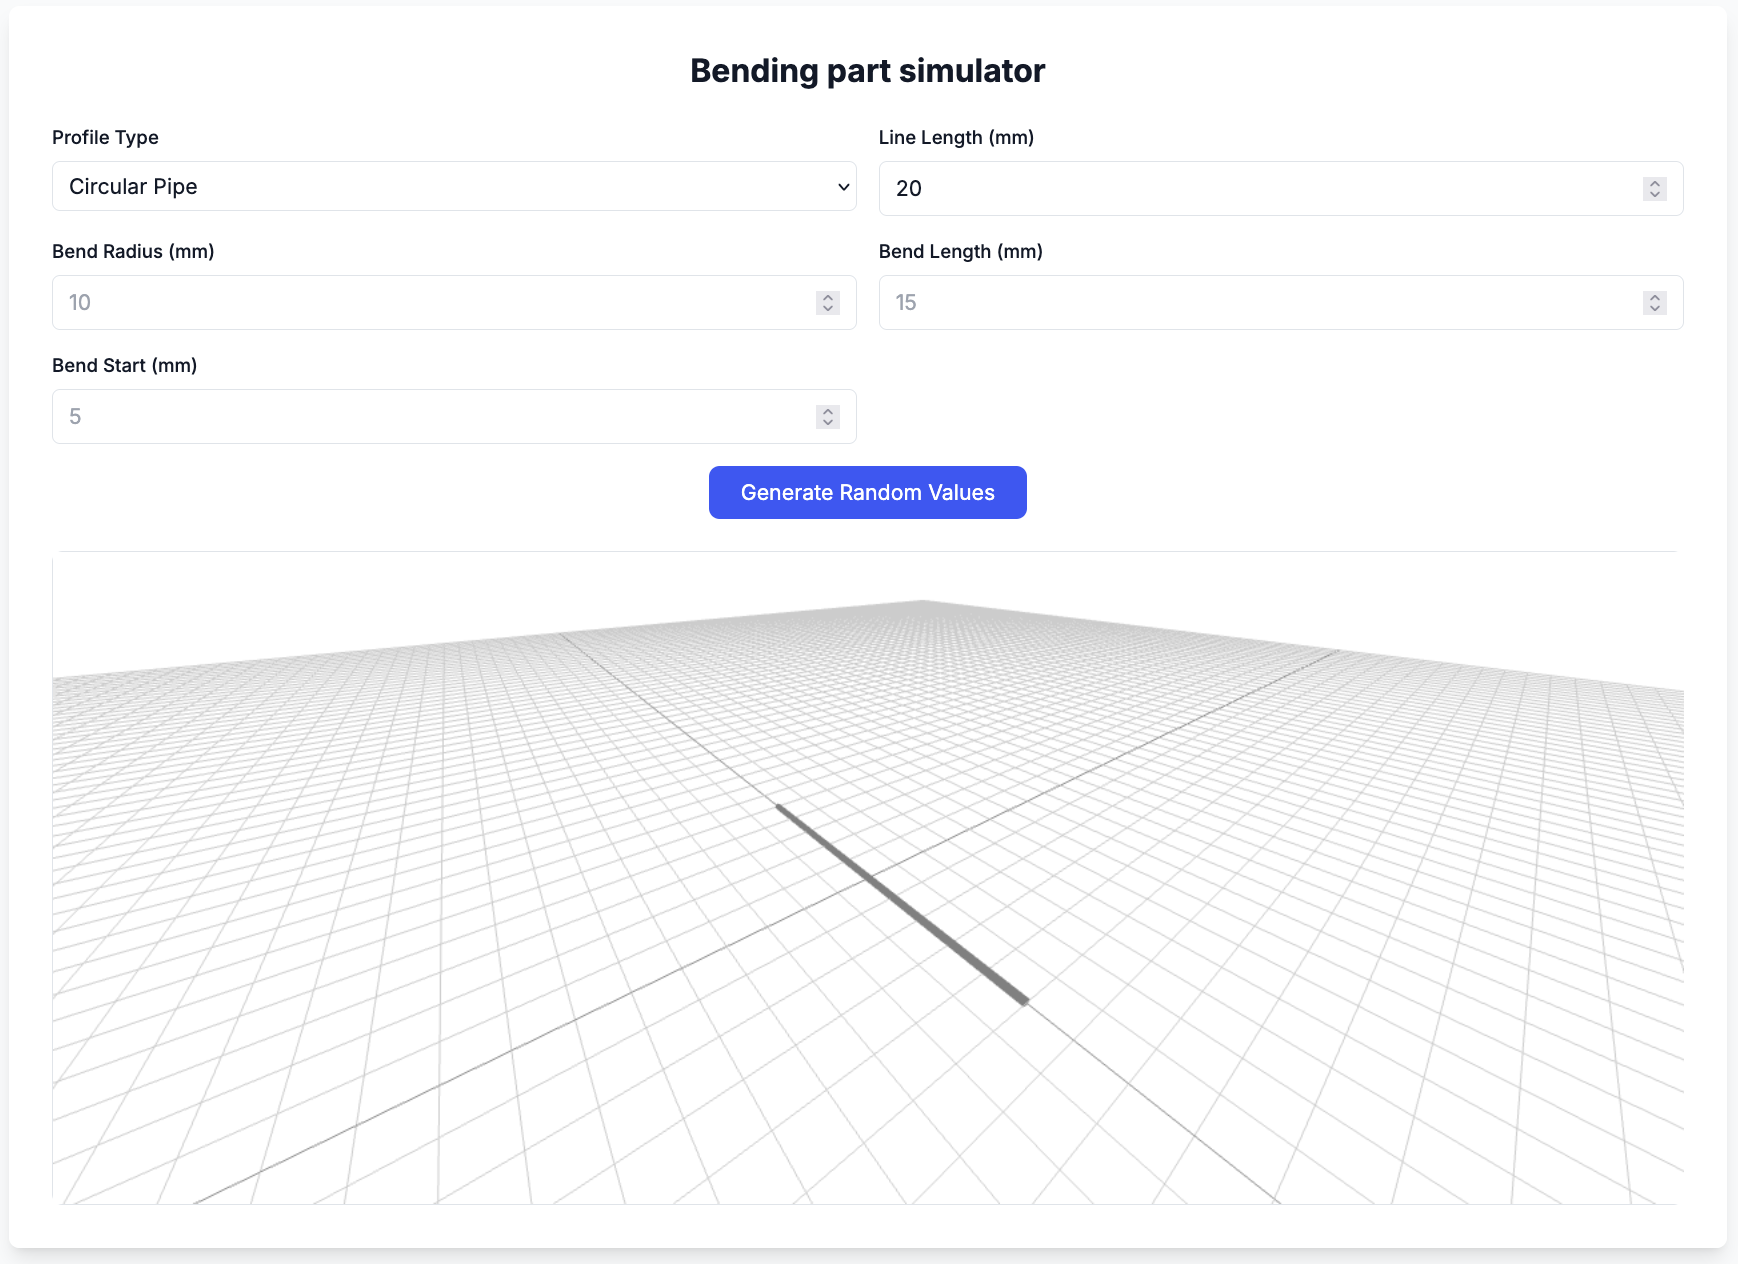
Task: Decrement Bend Radius using the down stepper
Action: tap(828, 308)
